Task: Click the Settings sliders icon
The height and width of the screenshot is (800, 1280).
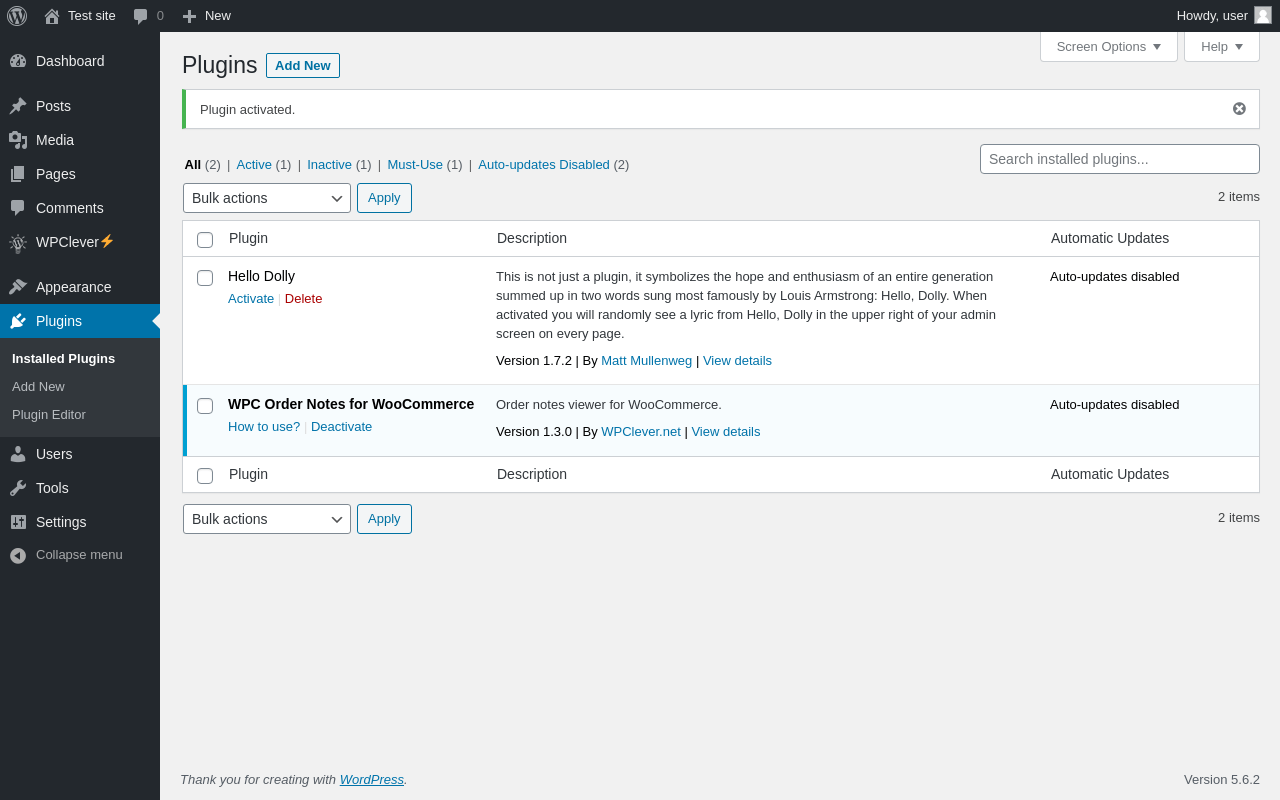Action: [x=18, y=522]
